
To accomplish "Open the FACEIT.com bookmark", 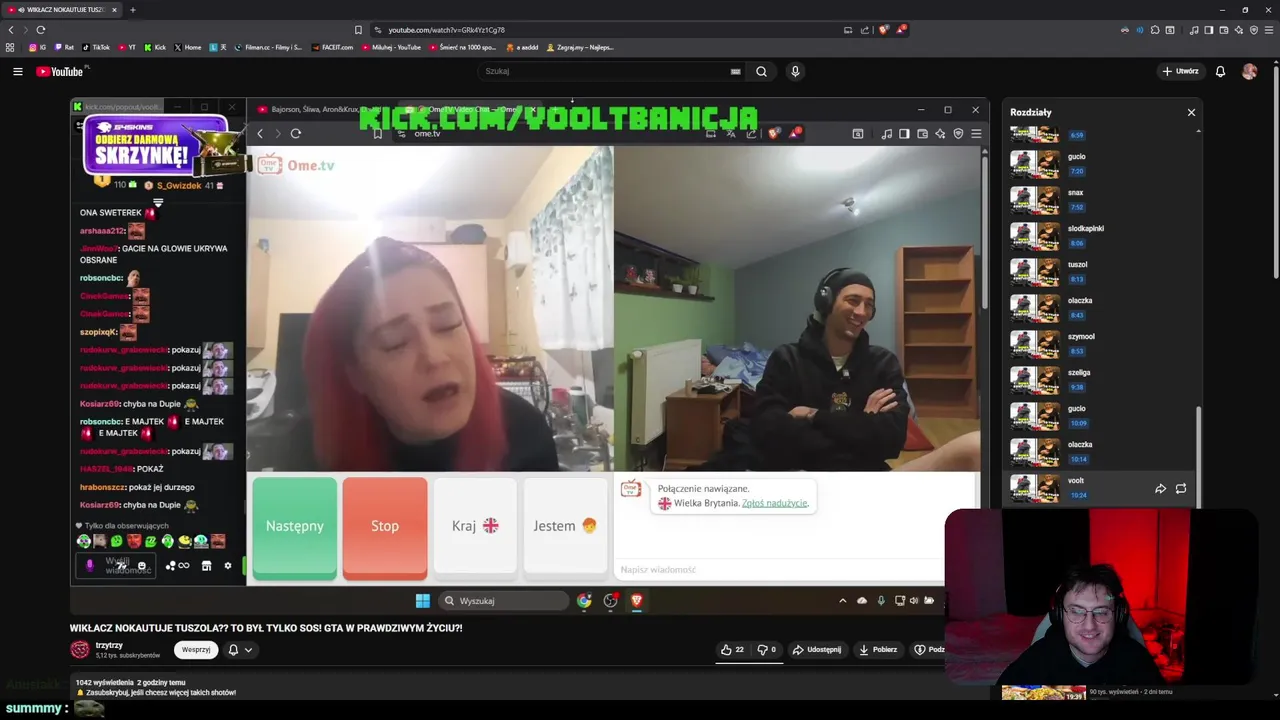I will click(x=332, y=47).
